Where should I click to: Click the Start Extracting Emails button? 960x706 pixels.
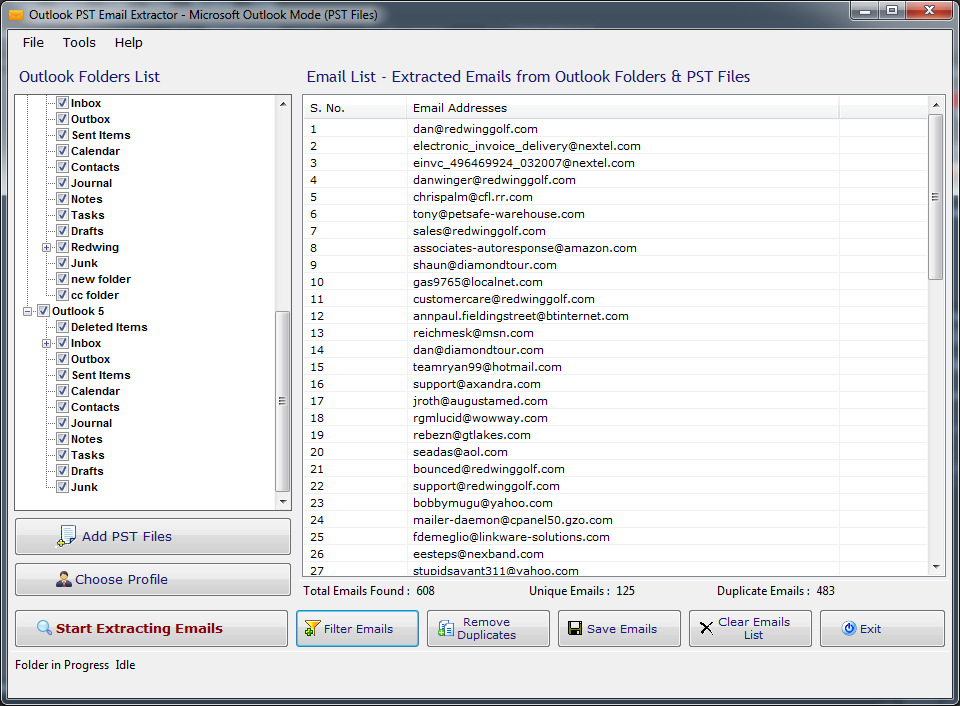[151, 628]
